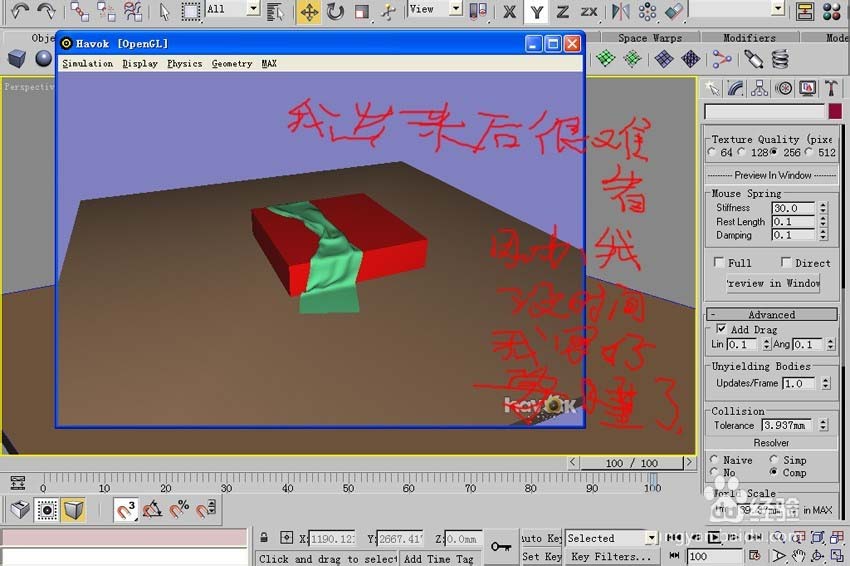This screenshot has height=566, width=850.
Task: Click the Mirror Selected Objects icon
Action: tap(621, 11)
